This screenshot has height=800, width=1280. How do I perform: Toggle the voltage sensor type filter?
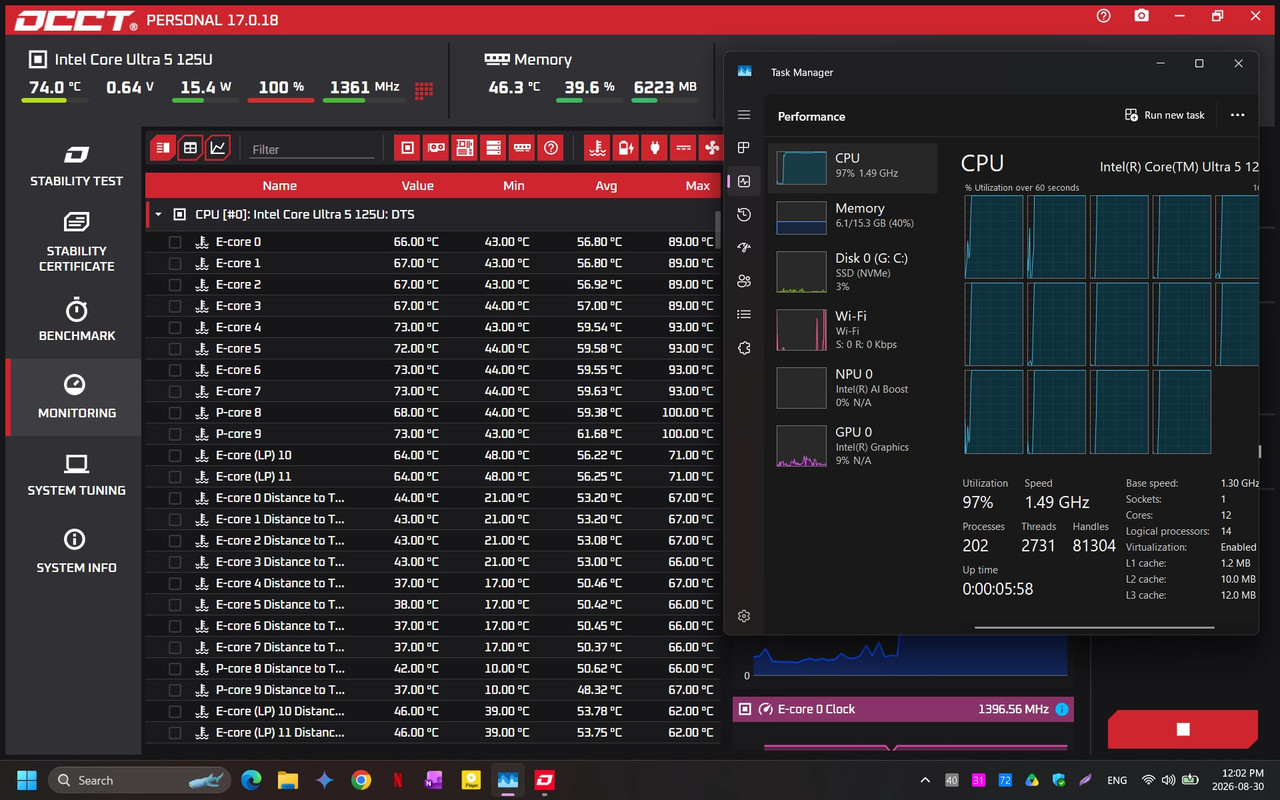pos(683,148)
